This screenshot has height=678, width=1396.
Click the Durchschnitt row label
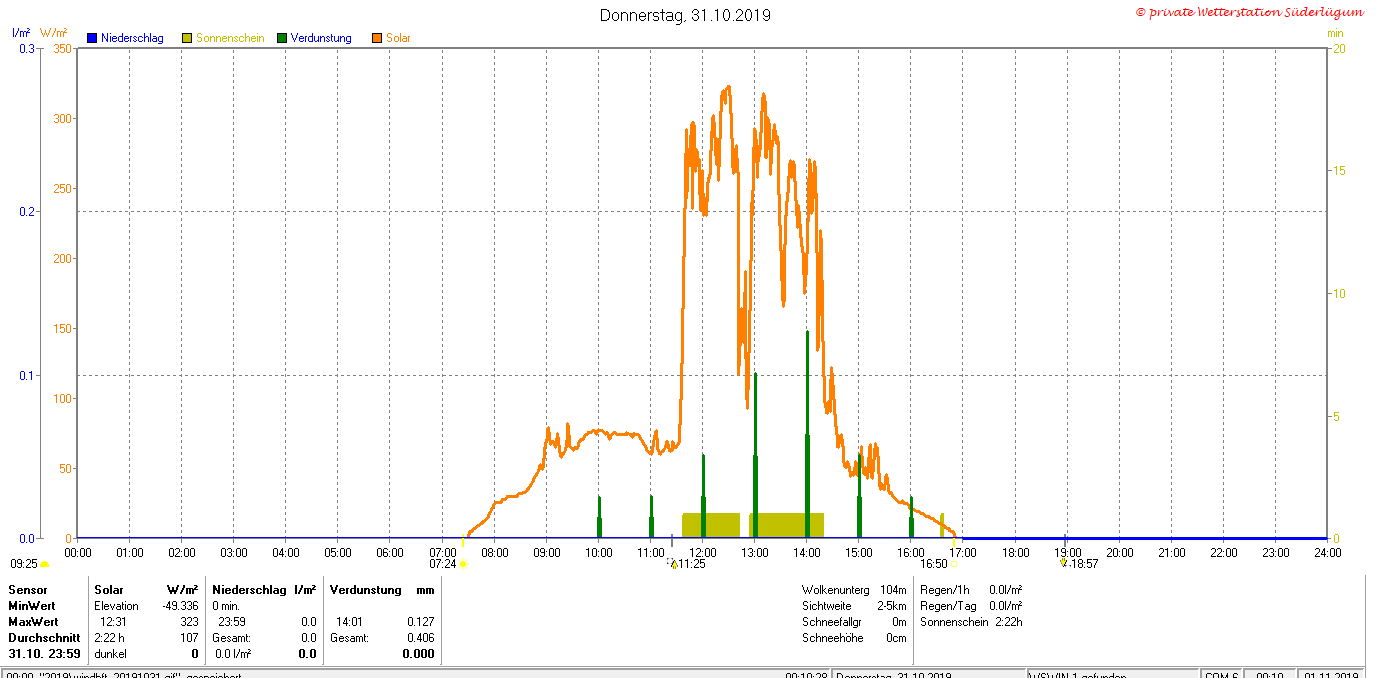point(42,638)
